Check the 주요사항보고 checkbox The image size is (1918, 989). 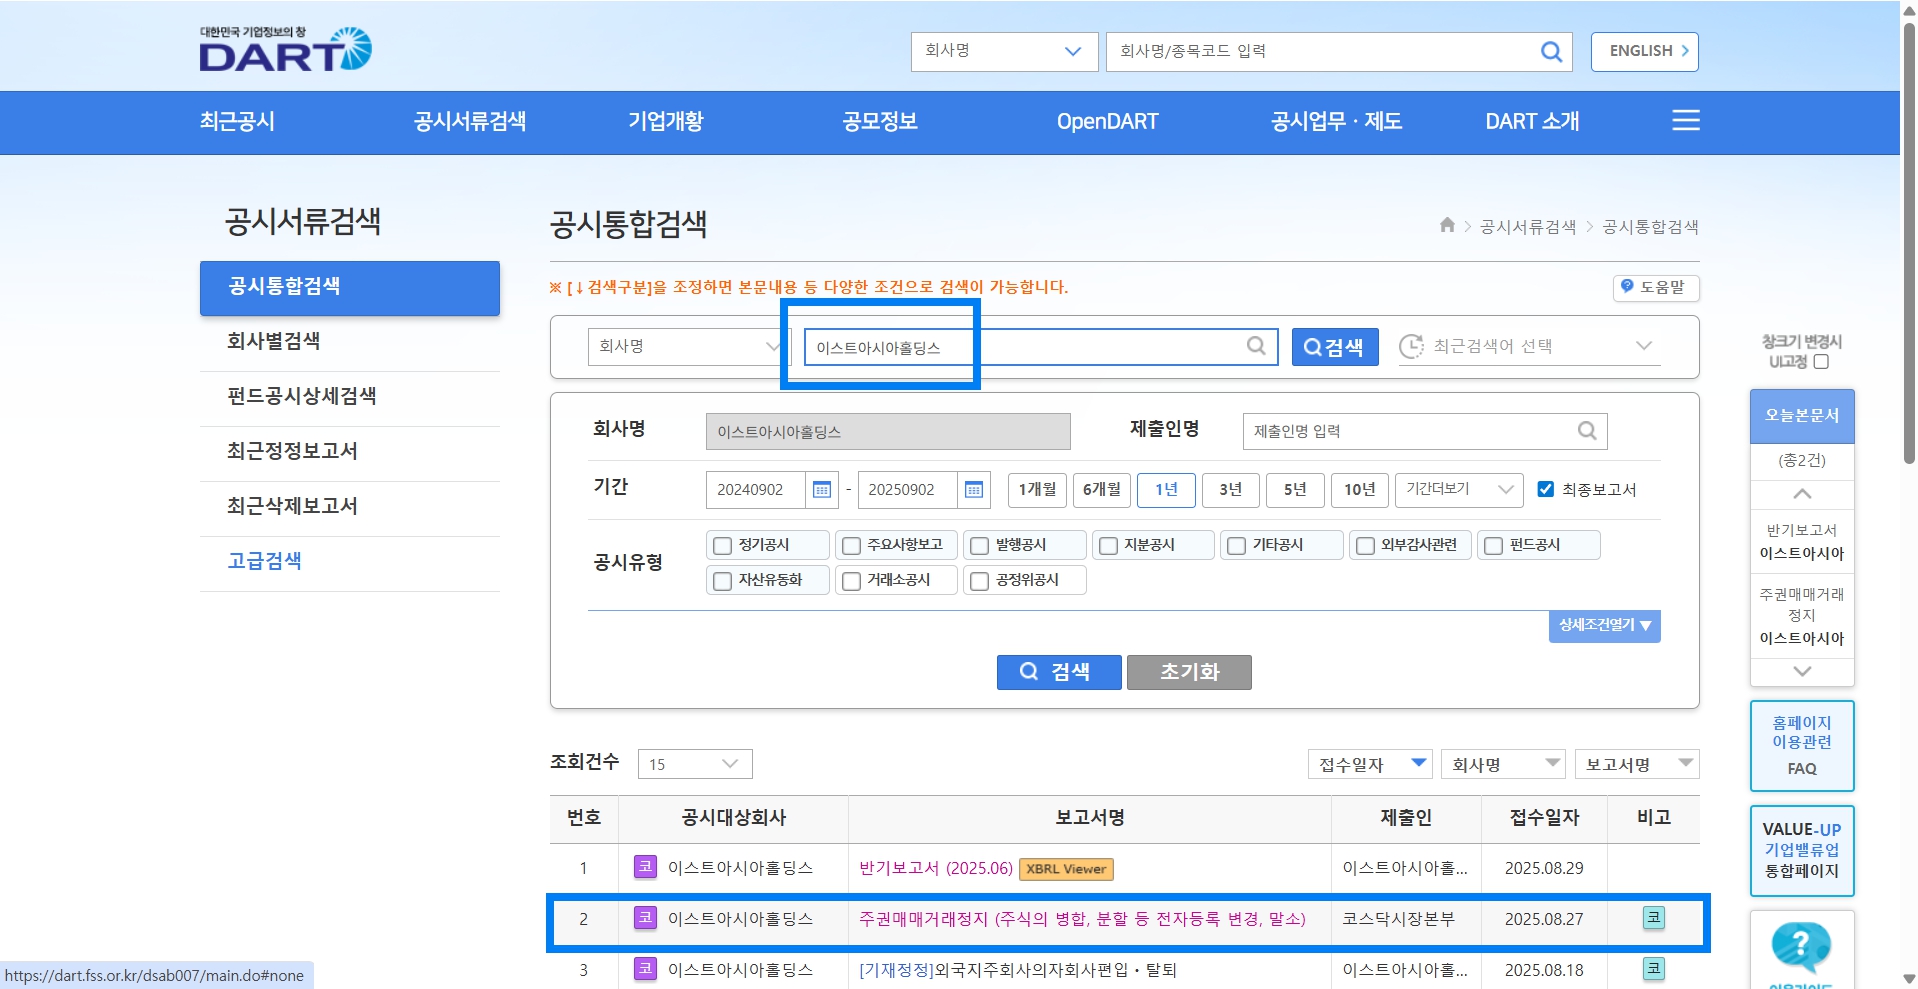click(851, 546)
